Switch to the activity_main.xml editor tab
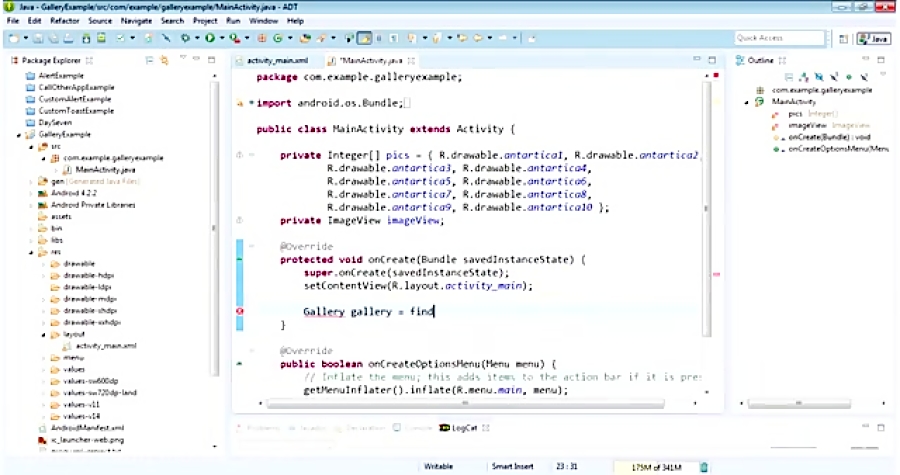 (271, 60)
